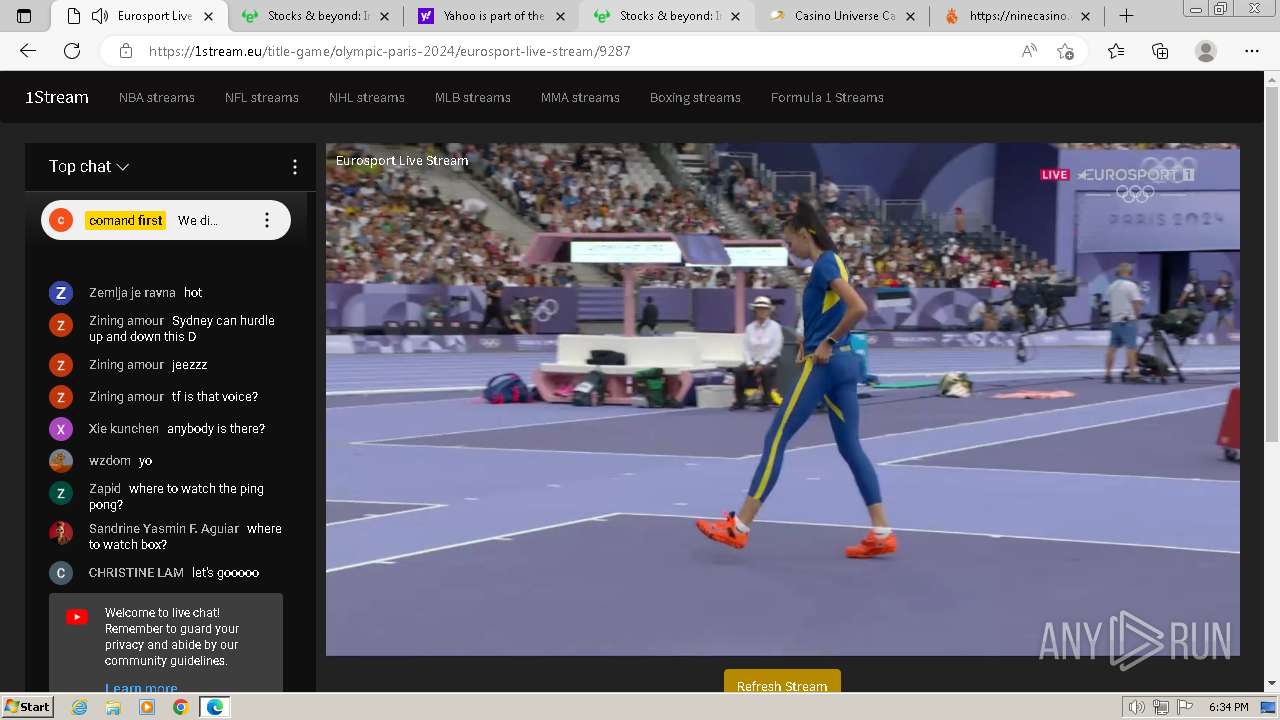Click the Eurosport live video player

click(x=783, y=399)
